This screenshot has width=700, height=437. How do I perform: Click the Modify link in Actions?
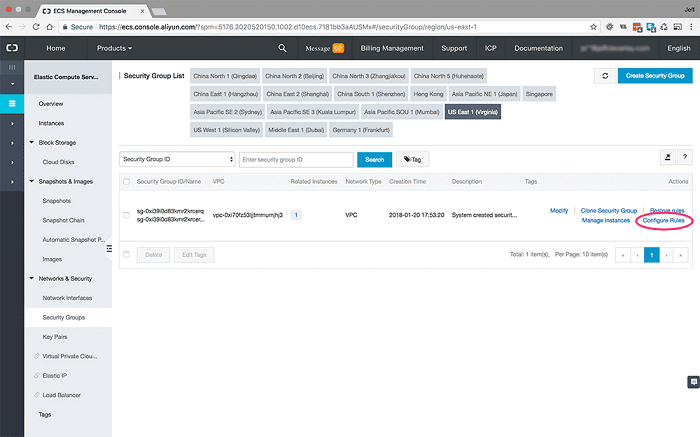click(559, 211)
